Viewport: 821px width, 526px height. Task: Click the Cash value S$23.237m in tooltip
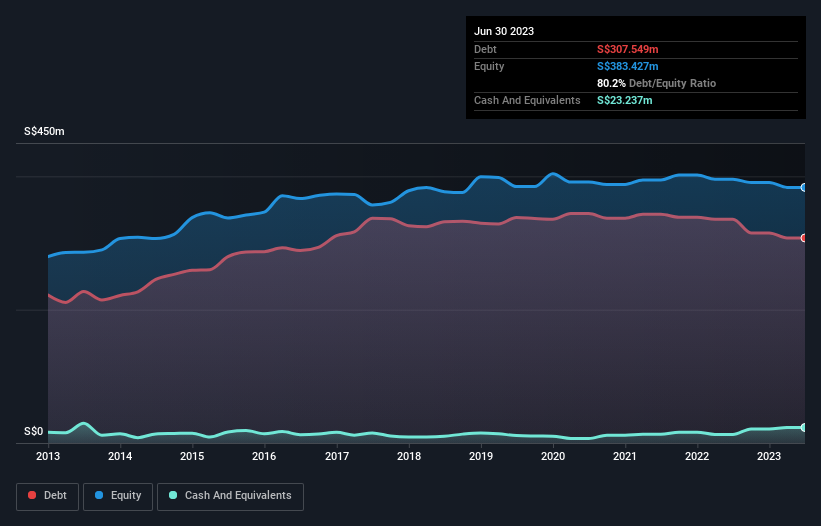click(x=624, y=100)
